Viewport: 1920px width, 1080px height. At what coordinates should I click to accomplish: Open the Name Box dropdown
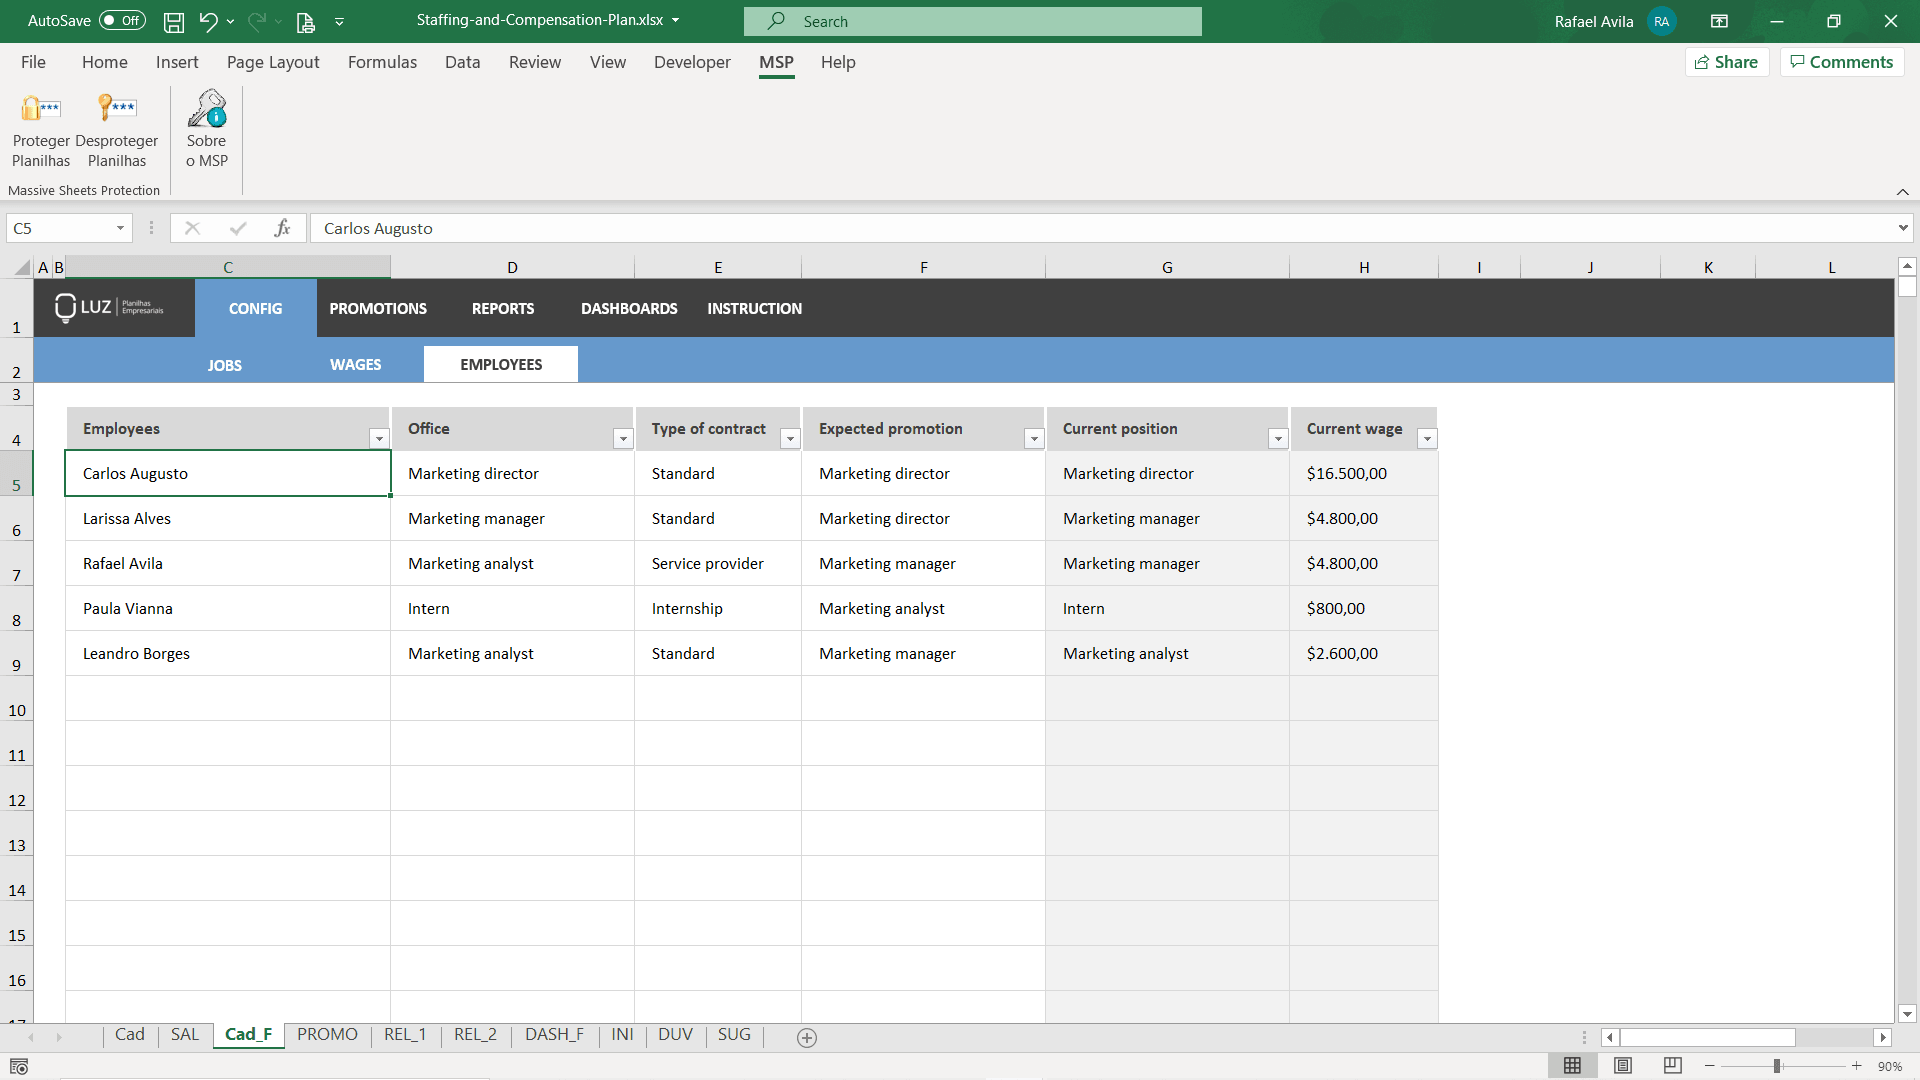coord(119,228)
